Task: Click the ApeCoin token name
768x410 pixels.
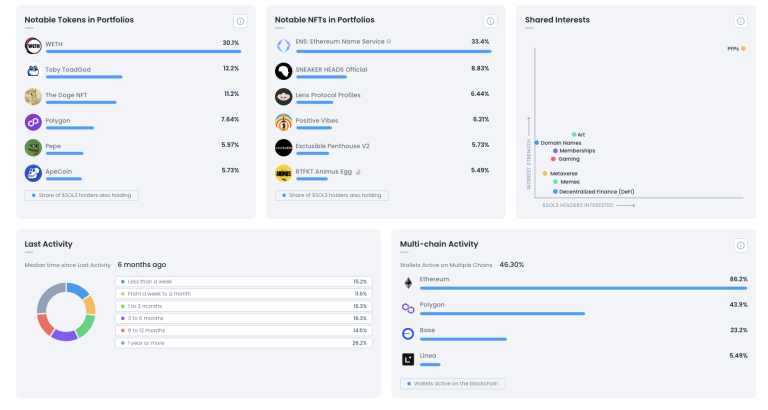Action: 62,170
